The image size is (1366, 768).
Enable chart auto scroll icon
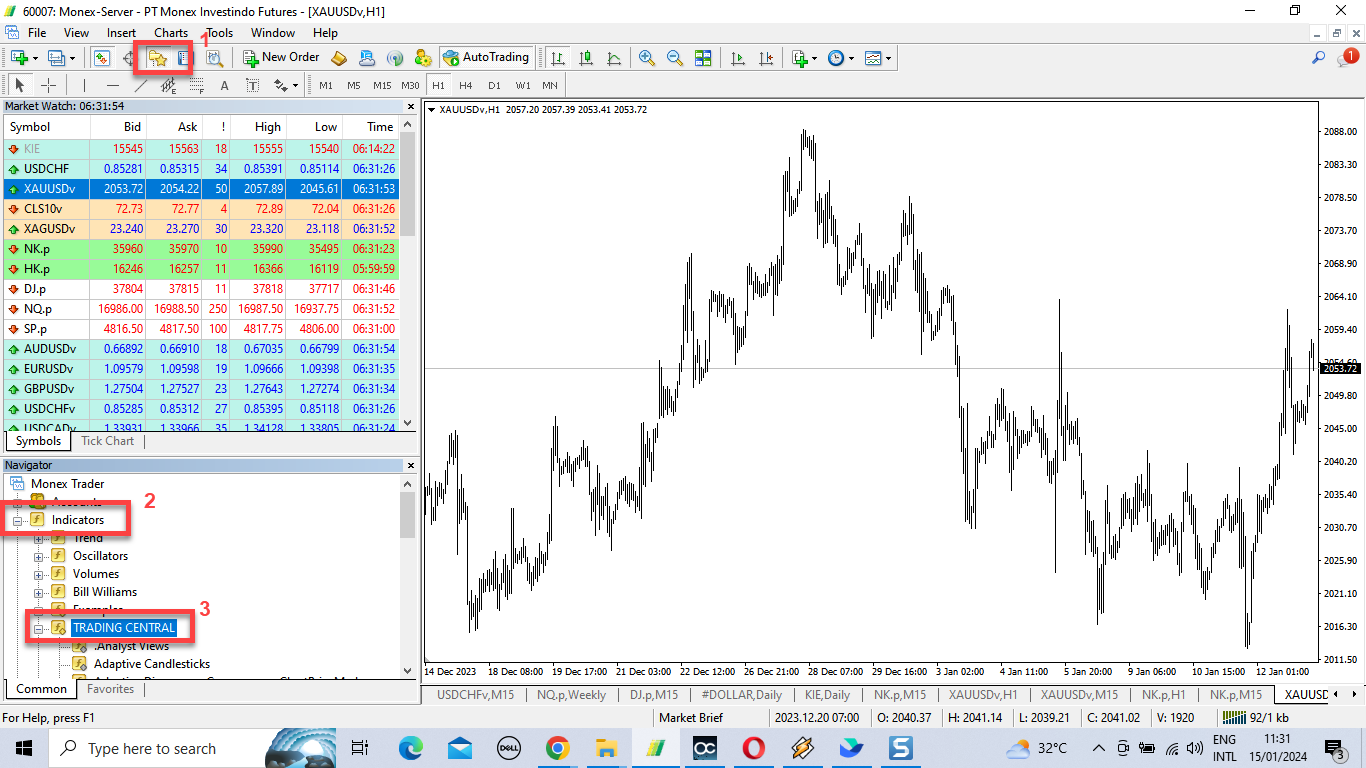click(738, 58)
